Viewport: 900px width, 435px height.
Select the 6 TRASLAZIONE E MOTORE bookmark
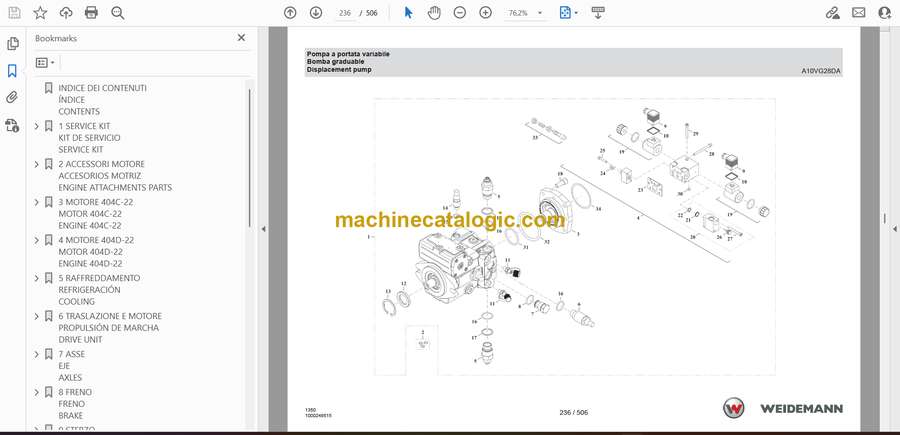coord(110,328)
